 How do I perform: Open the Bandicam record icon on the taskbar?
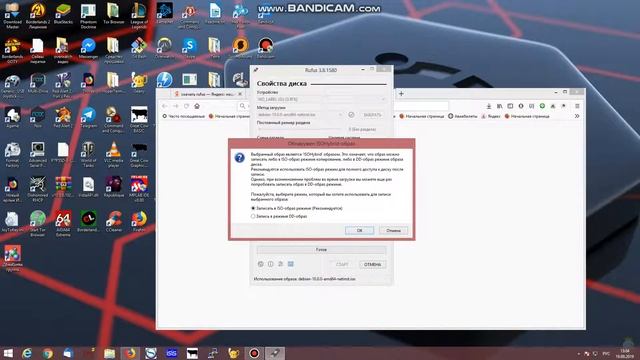click(x=254, y=353)
